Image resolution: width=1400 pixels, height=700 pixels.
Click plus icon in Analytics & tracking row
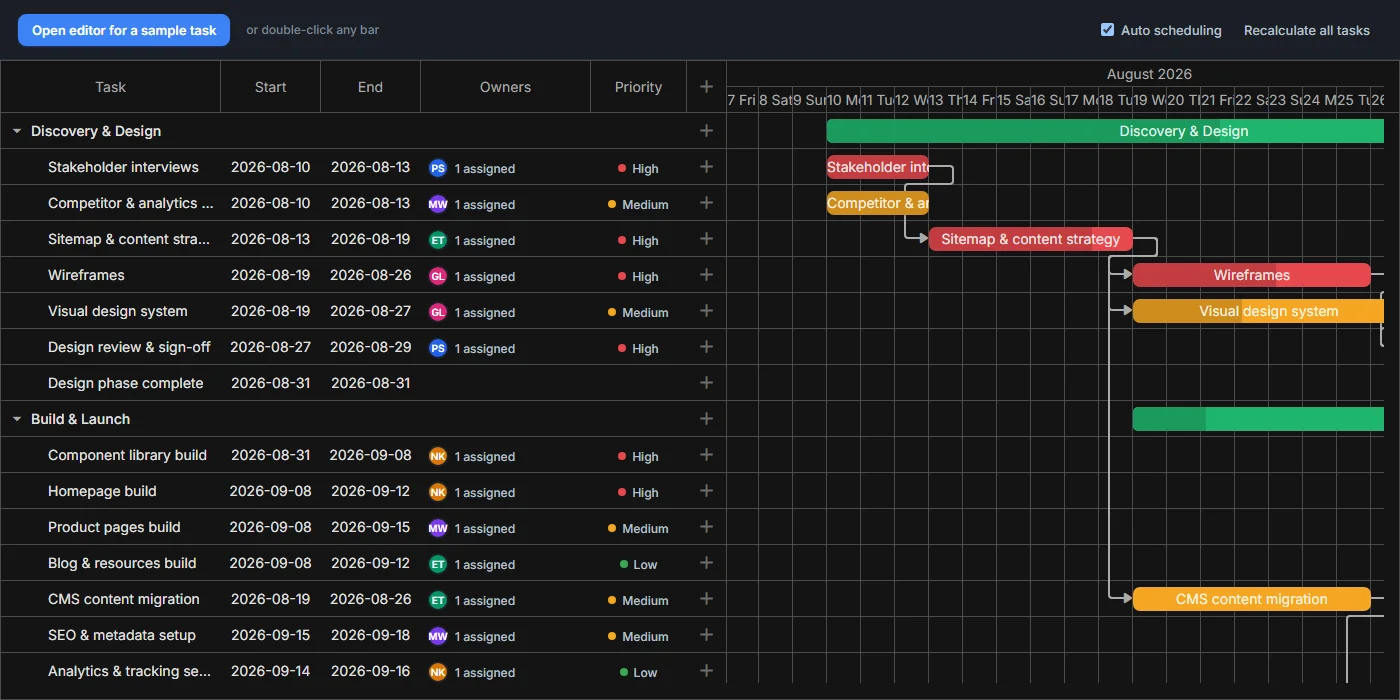(x=706, y=671)
